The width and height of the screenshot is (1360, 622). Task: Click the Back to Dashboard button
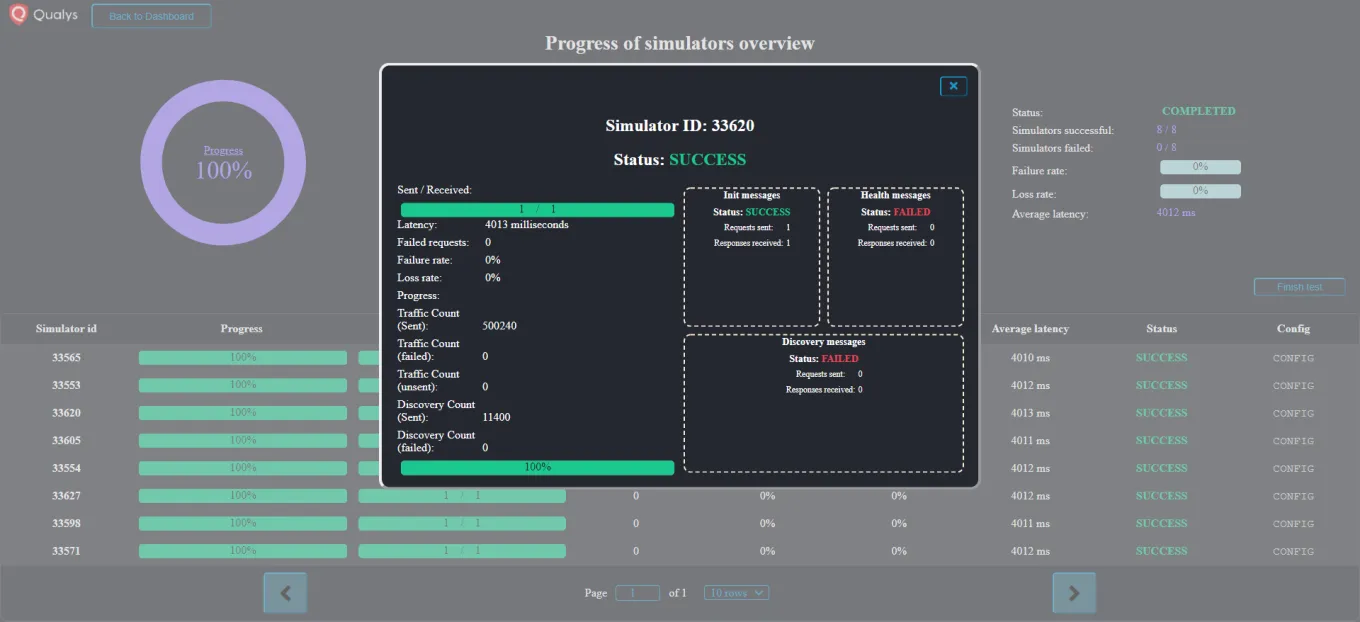[x=151, y=15]
